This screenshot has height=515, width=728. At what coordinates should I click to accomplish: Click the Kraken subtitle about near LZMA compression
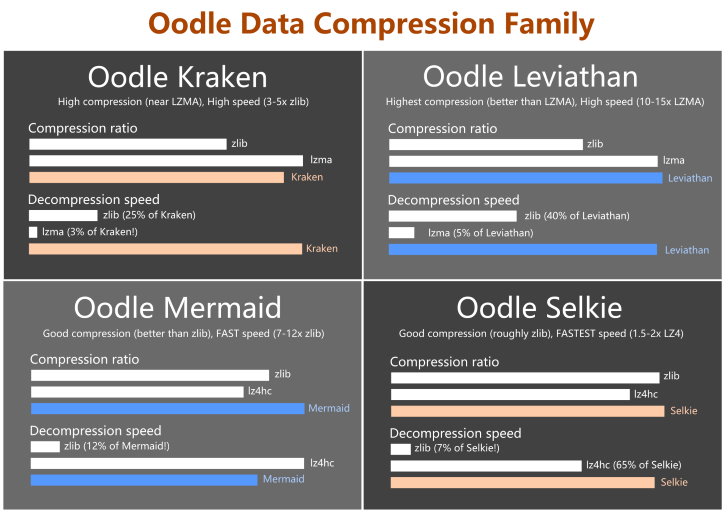pos(183,102)
